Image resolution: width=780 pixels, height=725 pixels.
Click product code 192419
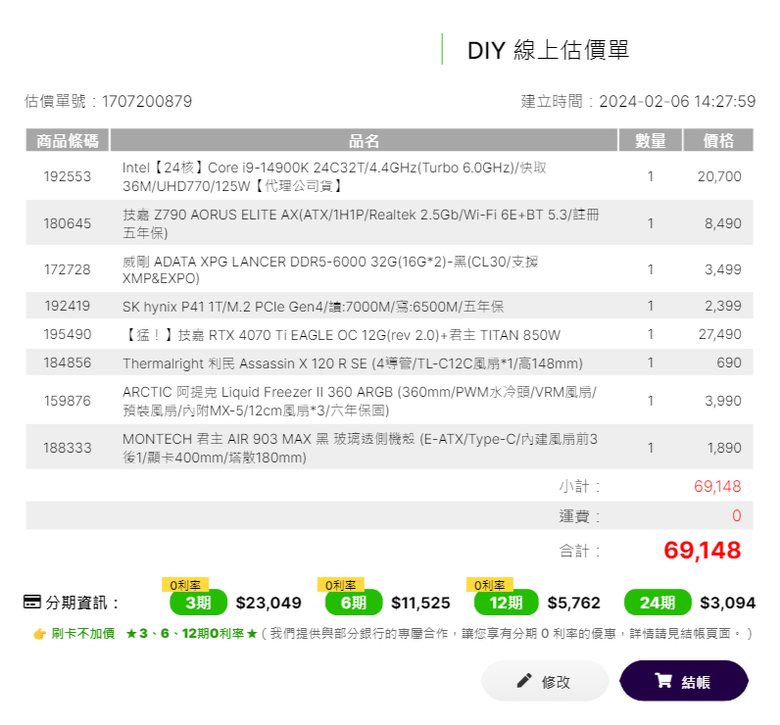[67, 306]
